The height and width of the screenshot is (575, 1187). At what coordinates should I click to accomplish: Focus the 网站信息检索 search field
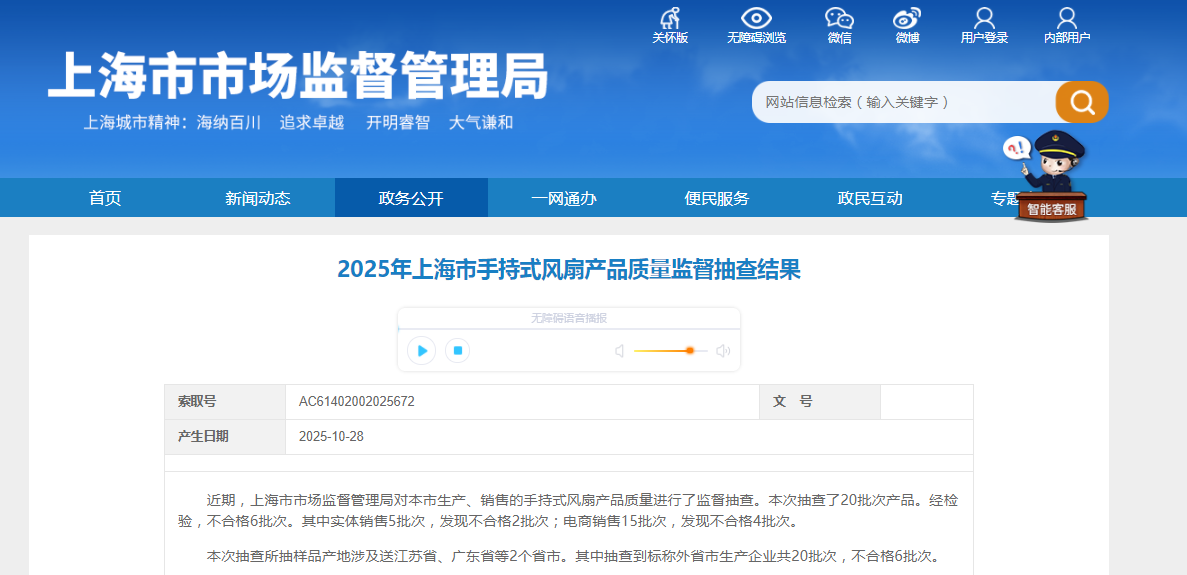point(904,101)
